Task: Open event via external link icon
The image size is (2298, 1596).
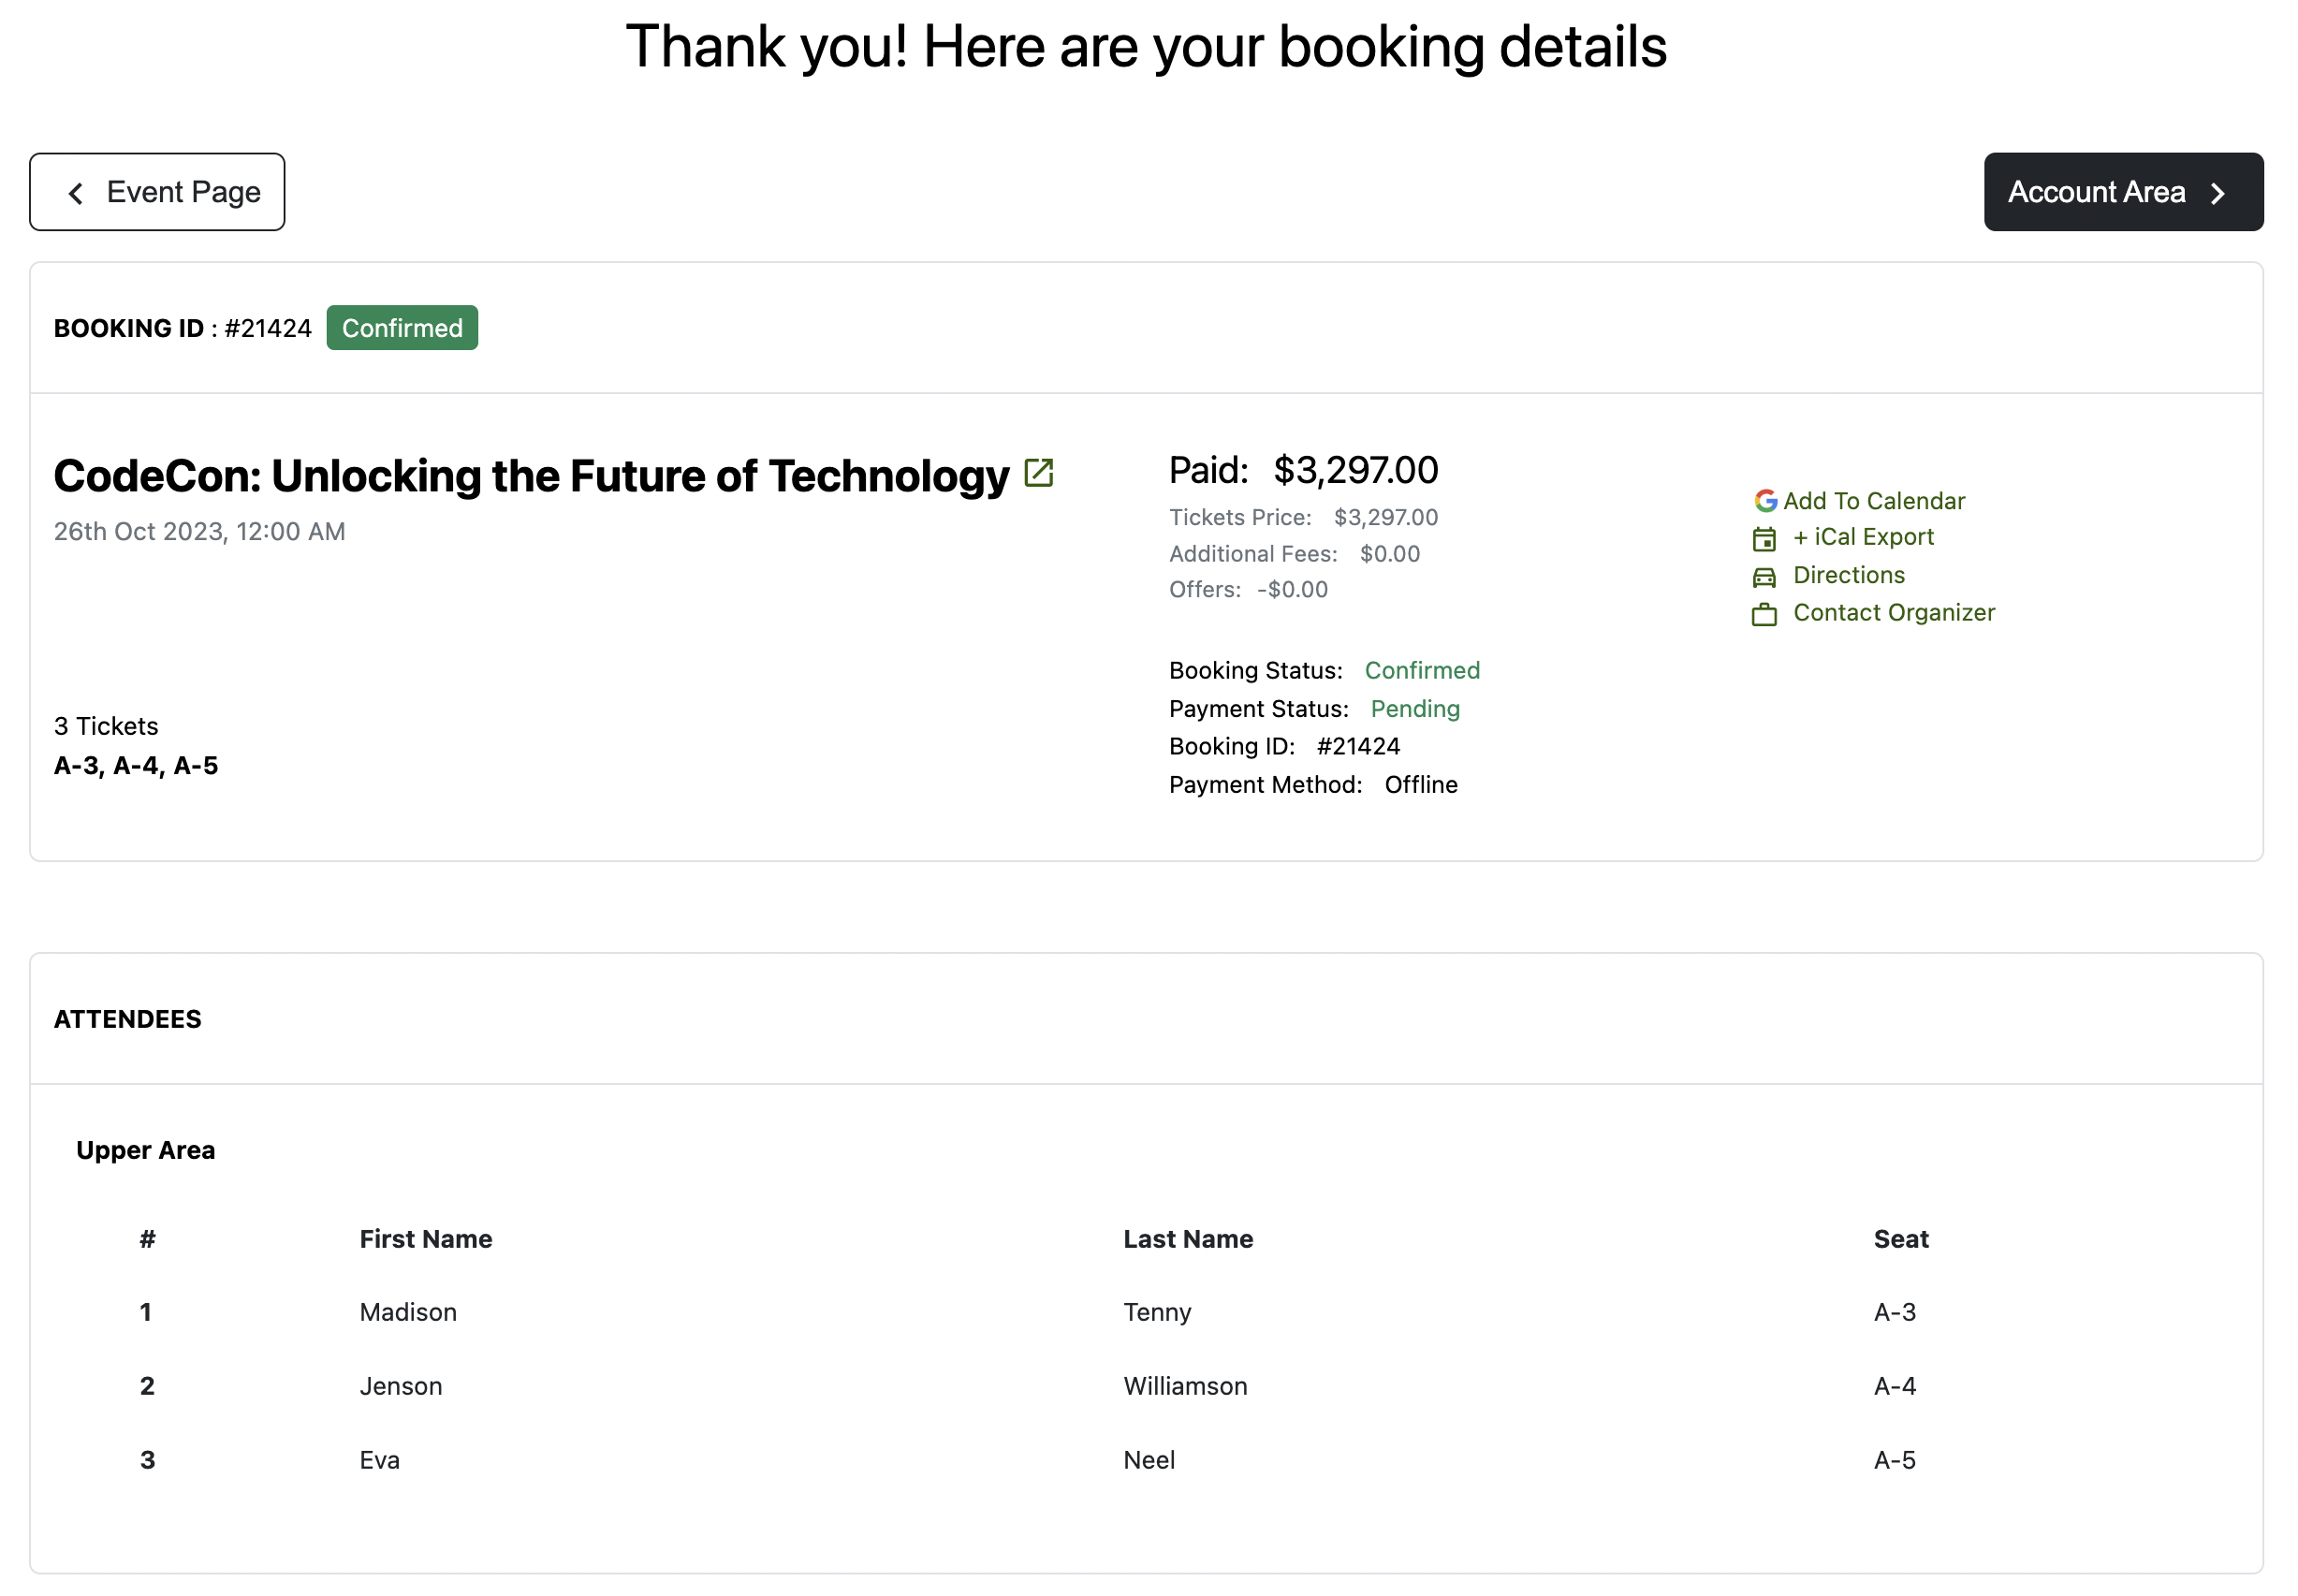Action: (1039, 473)
